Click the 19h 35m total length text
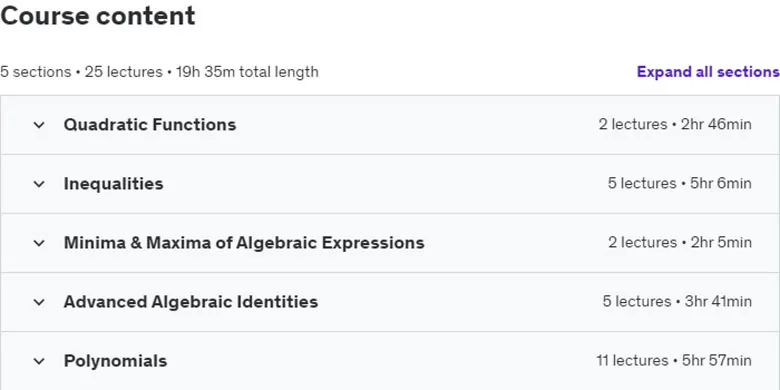 pos(247,72)
